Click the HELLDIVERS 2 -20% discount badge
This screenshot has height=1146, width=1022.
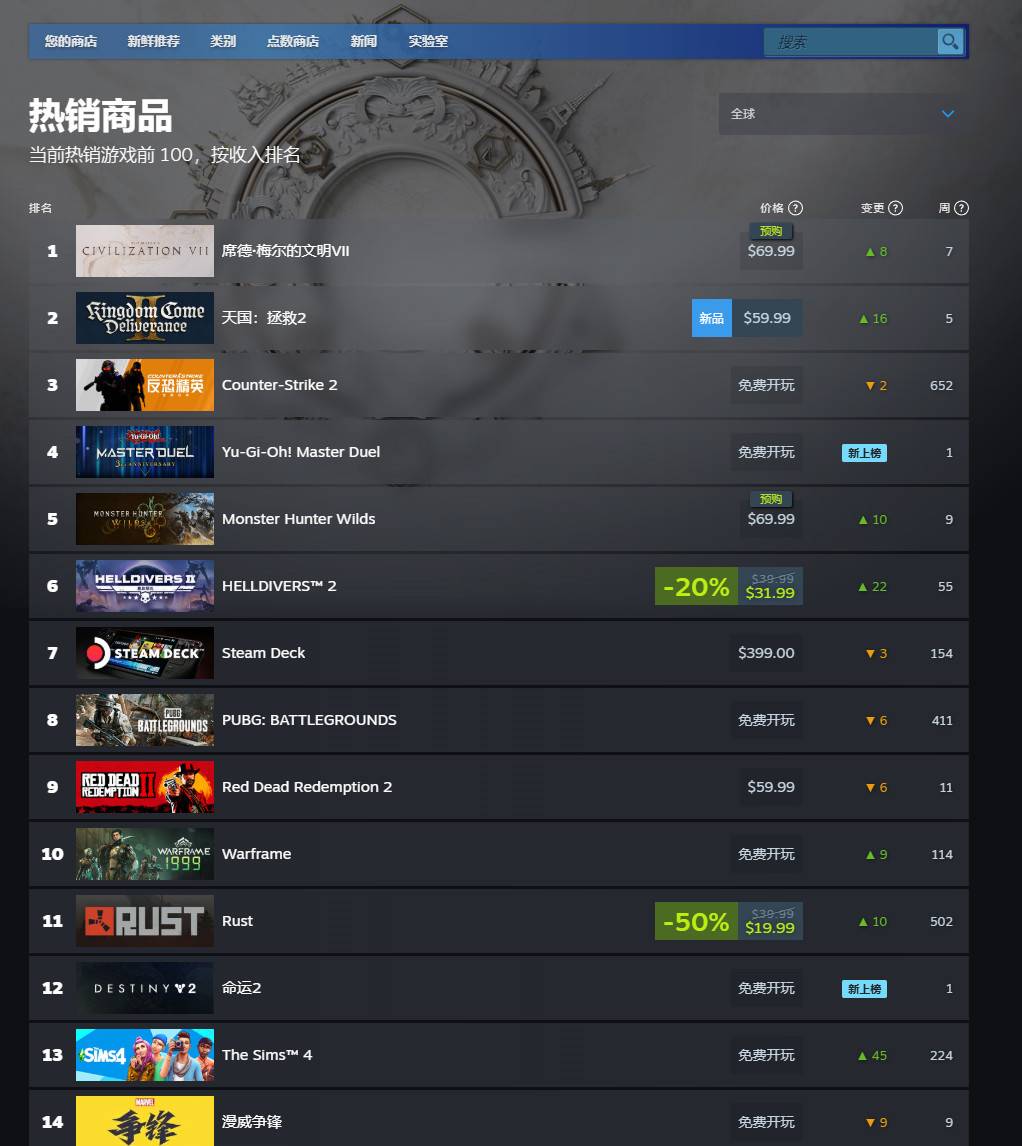[x=696, y=586]
